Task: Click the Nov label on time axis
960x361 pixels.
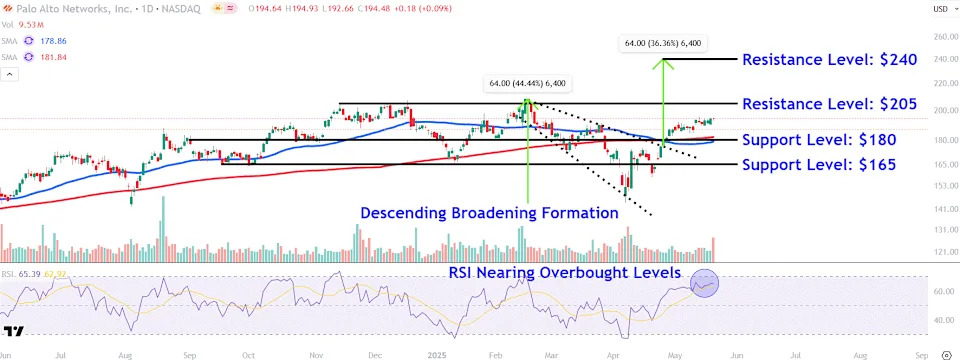Action: pos(316,355)
